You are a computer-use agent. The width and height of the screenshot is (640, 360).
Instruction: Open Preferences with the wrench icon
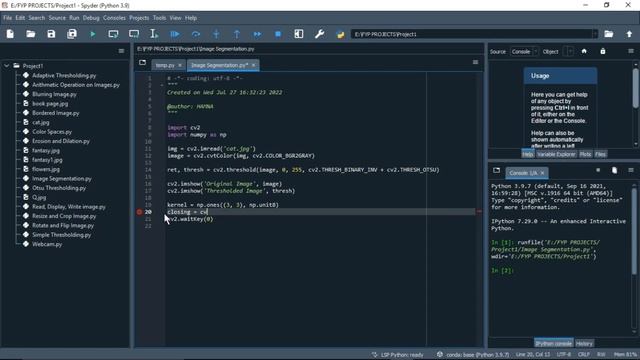tap(320, 34)
